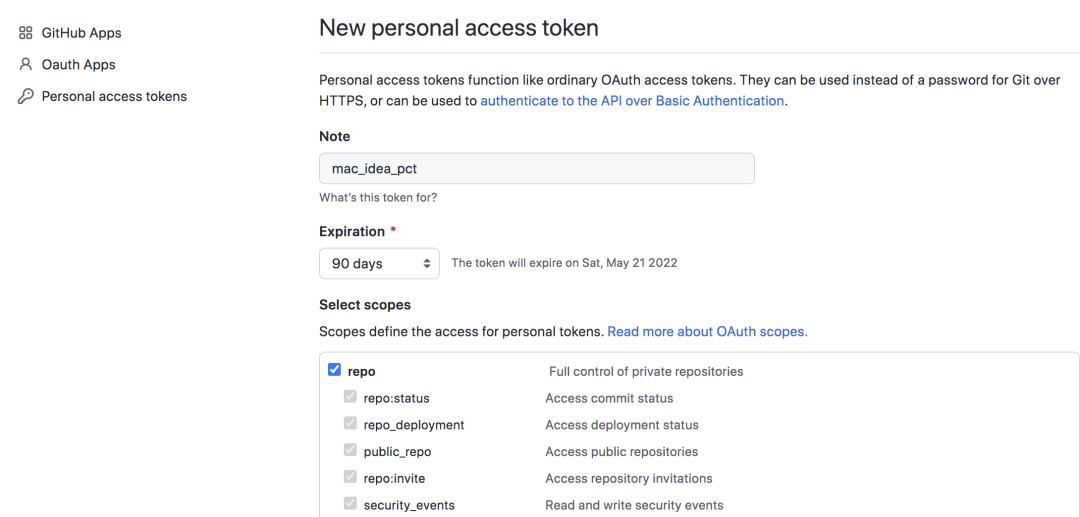Go to Oauth Apps section
1080x517 pixels.
tap(78, 65)
